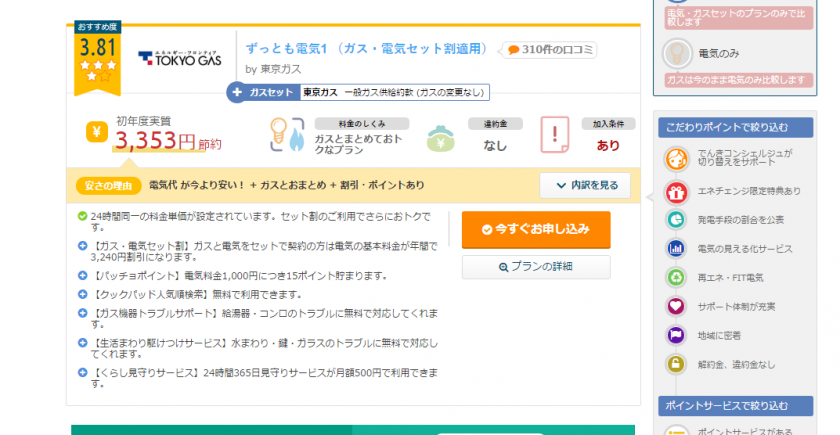Toggle でんきコンシェルジュ filter icon
This screenshot has width=840, height=435.
676,159
